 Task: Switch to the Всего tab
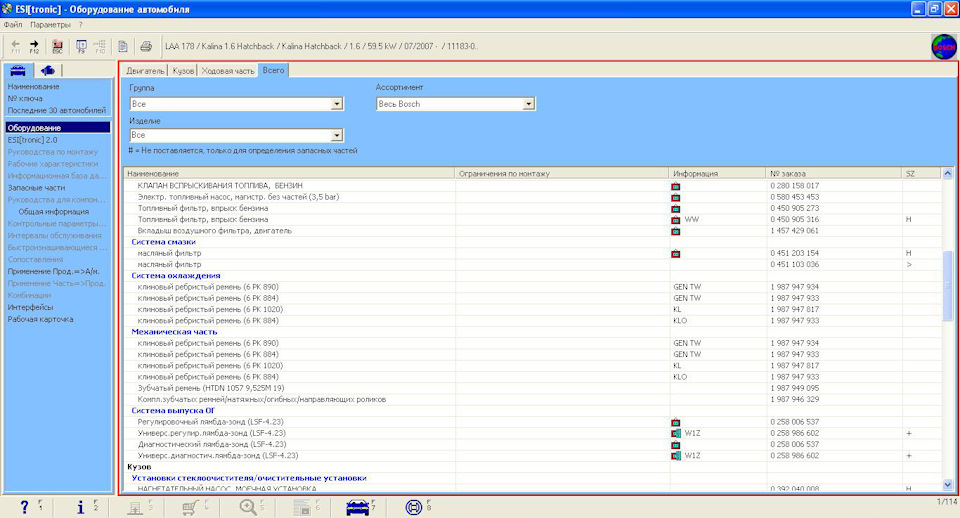pyautogui.click(x=273, y=70)
